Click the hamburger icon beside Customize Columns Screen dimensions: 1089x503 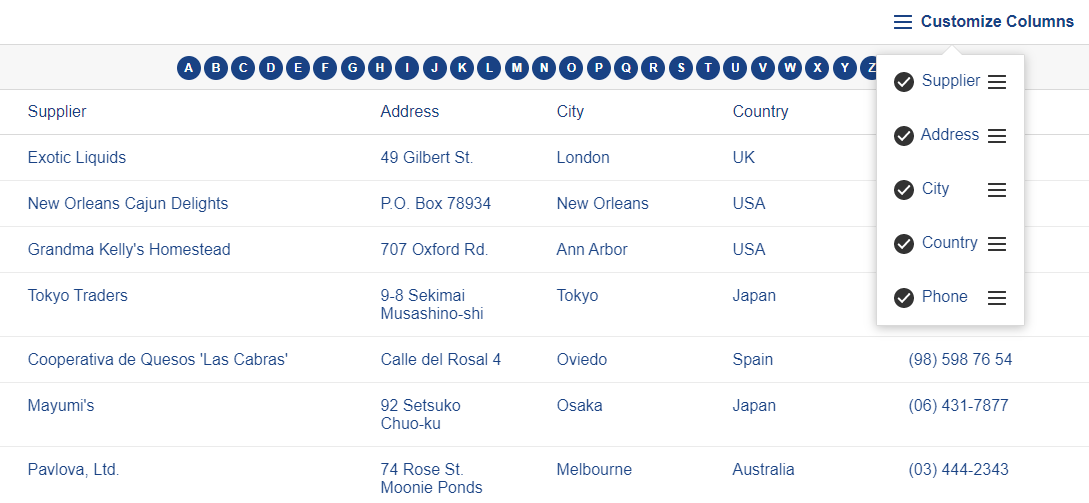(903, 22)
